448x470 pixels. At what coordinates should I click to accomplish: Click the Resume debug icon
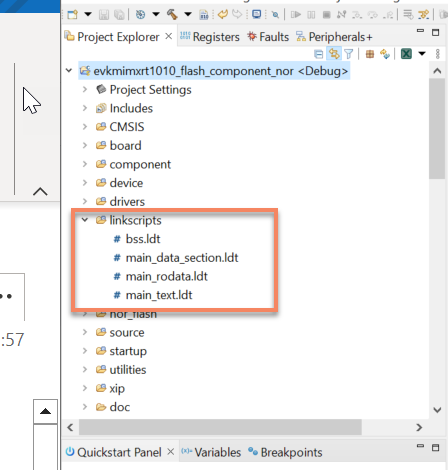click(x=296, y=15)
